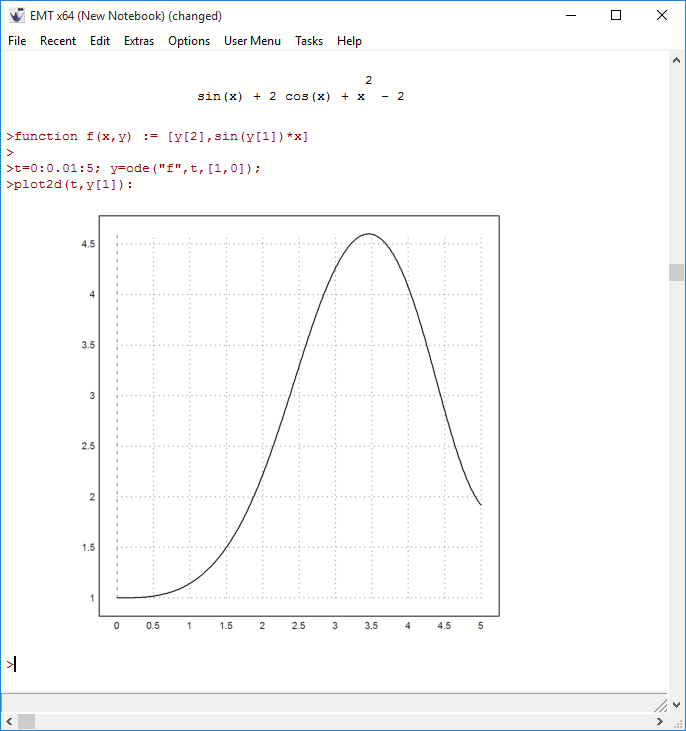Click the y-axis label '4.5' in plot
686x731 pixels.
88,244
